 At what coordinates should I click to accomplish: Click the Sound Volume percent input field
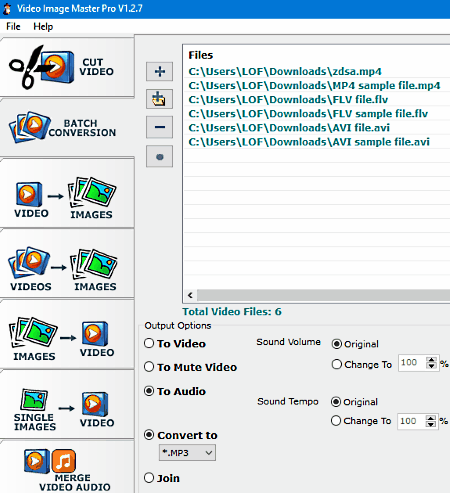tap(412, 363)
